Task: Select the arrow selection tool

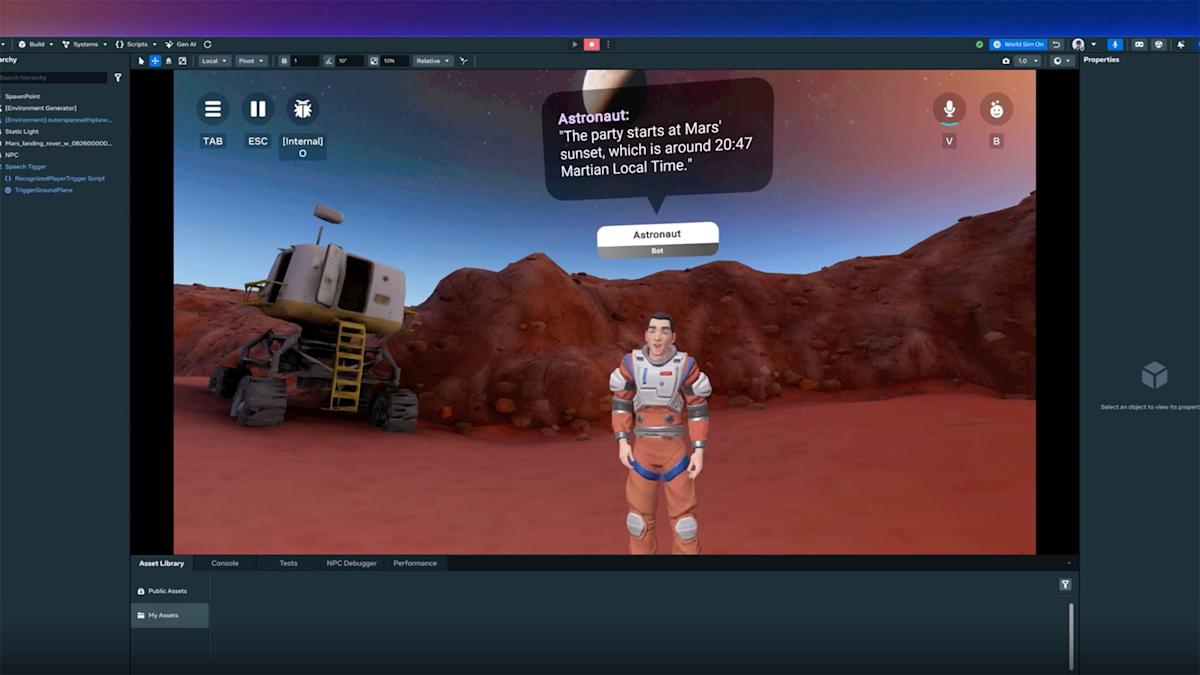Action: (x=140, y=61)
